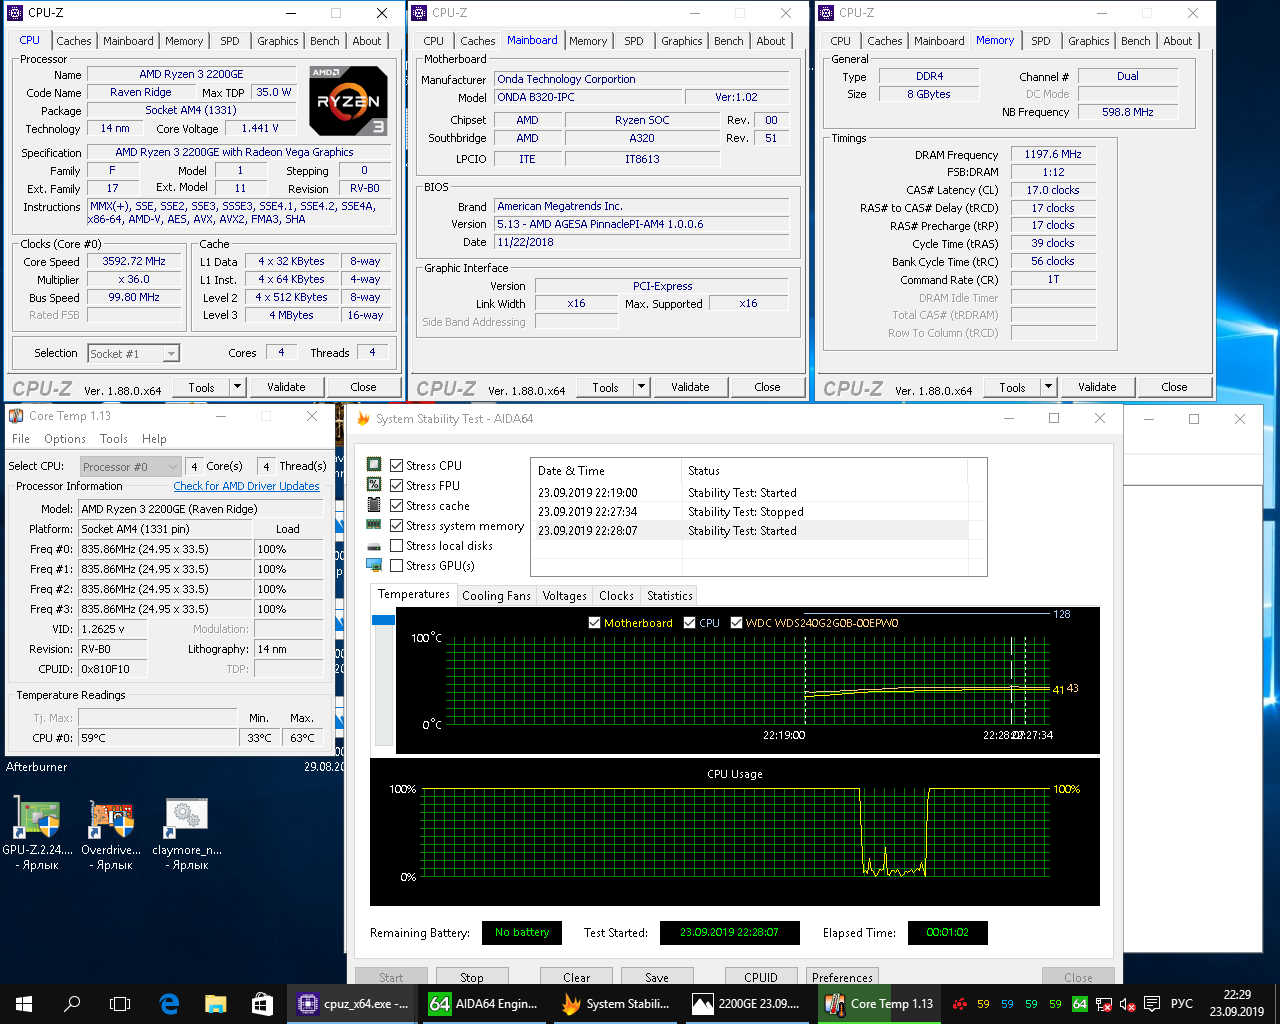The width and height of the screenshot is (1280, 1024).
Task: Open the Selection Socket #1 dropdown
Action: (133, 353)
